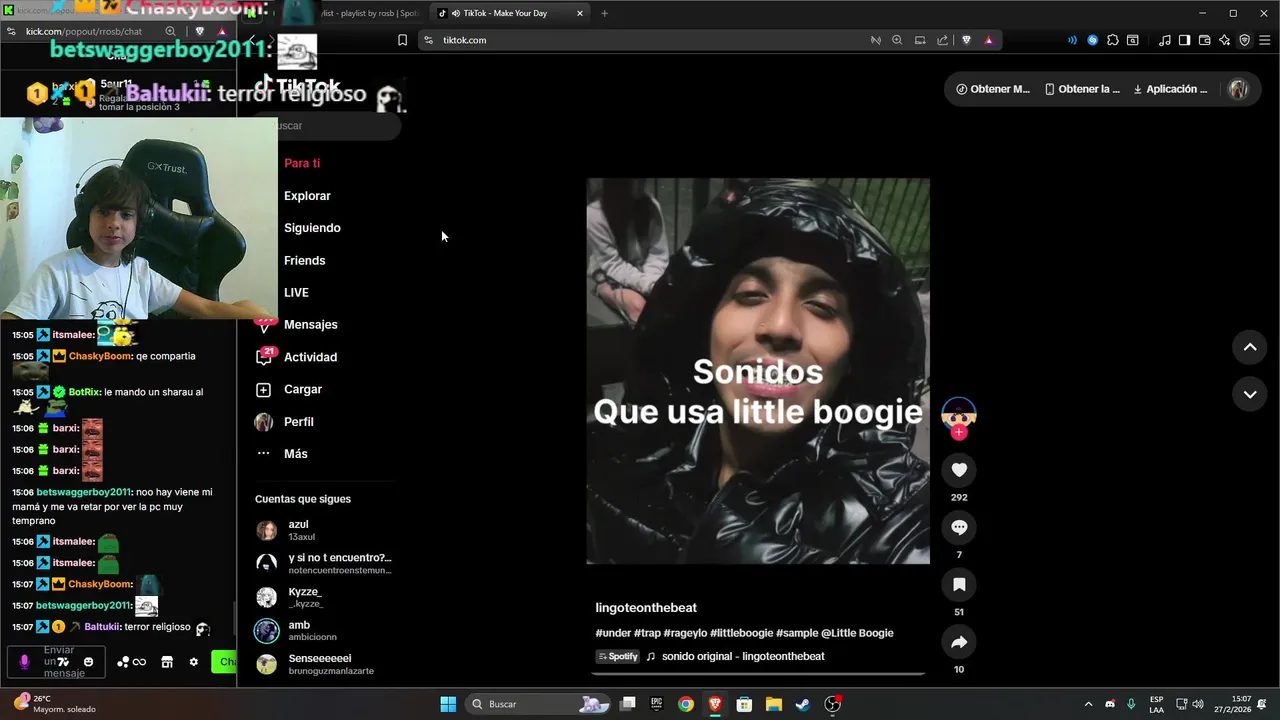Viewport: 1280px width, 720px height.
Task: Open Windows Start menu
Action: pos(448,704)
